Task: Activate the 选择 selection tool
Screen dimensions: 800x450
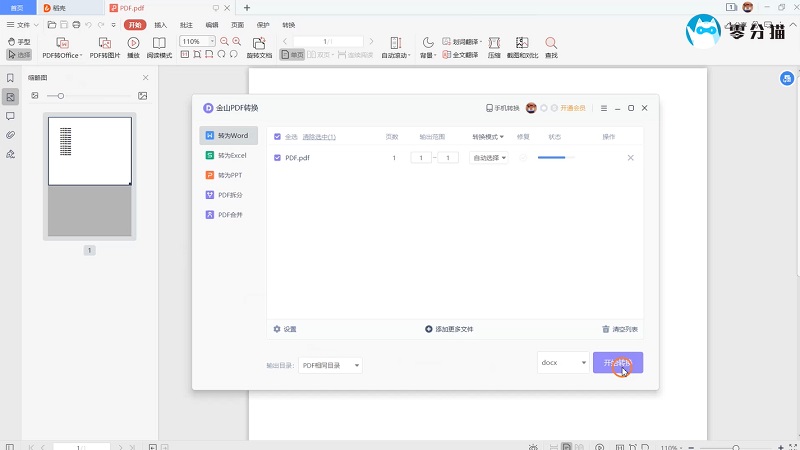Action: pos(19,55)
